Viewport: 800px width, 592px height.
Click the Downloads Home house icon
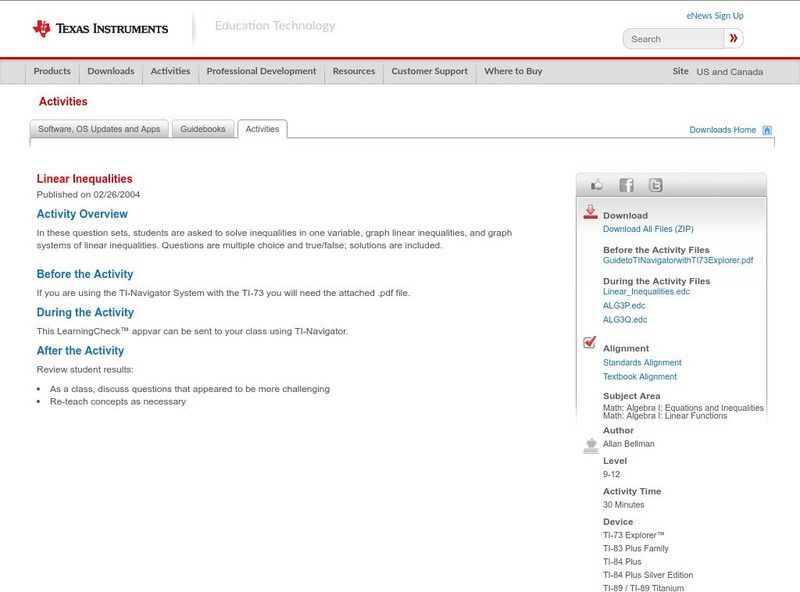(767, 130)
